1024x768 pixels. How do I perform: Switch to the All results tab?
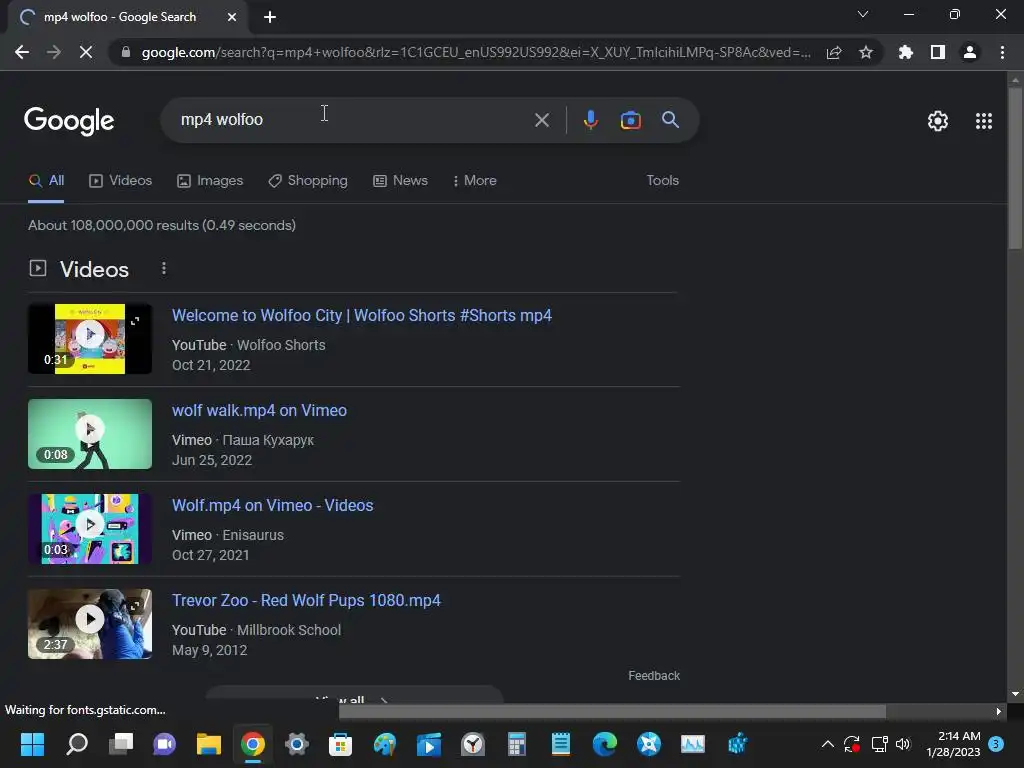pyautogui.click(x=46, y=181)
